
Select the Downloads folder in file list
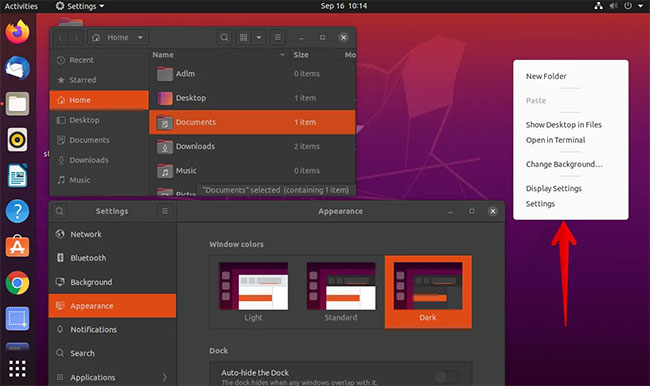click(x=252, y=146)
